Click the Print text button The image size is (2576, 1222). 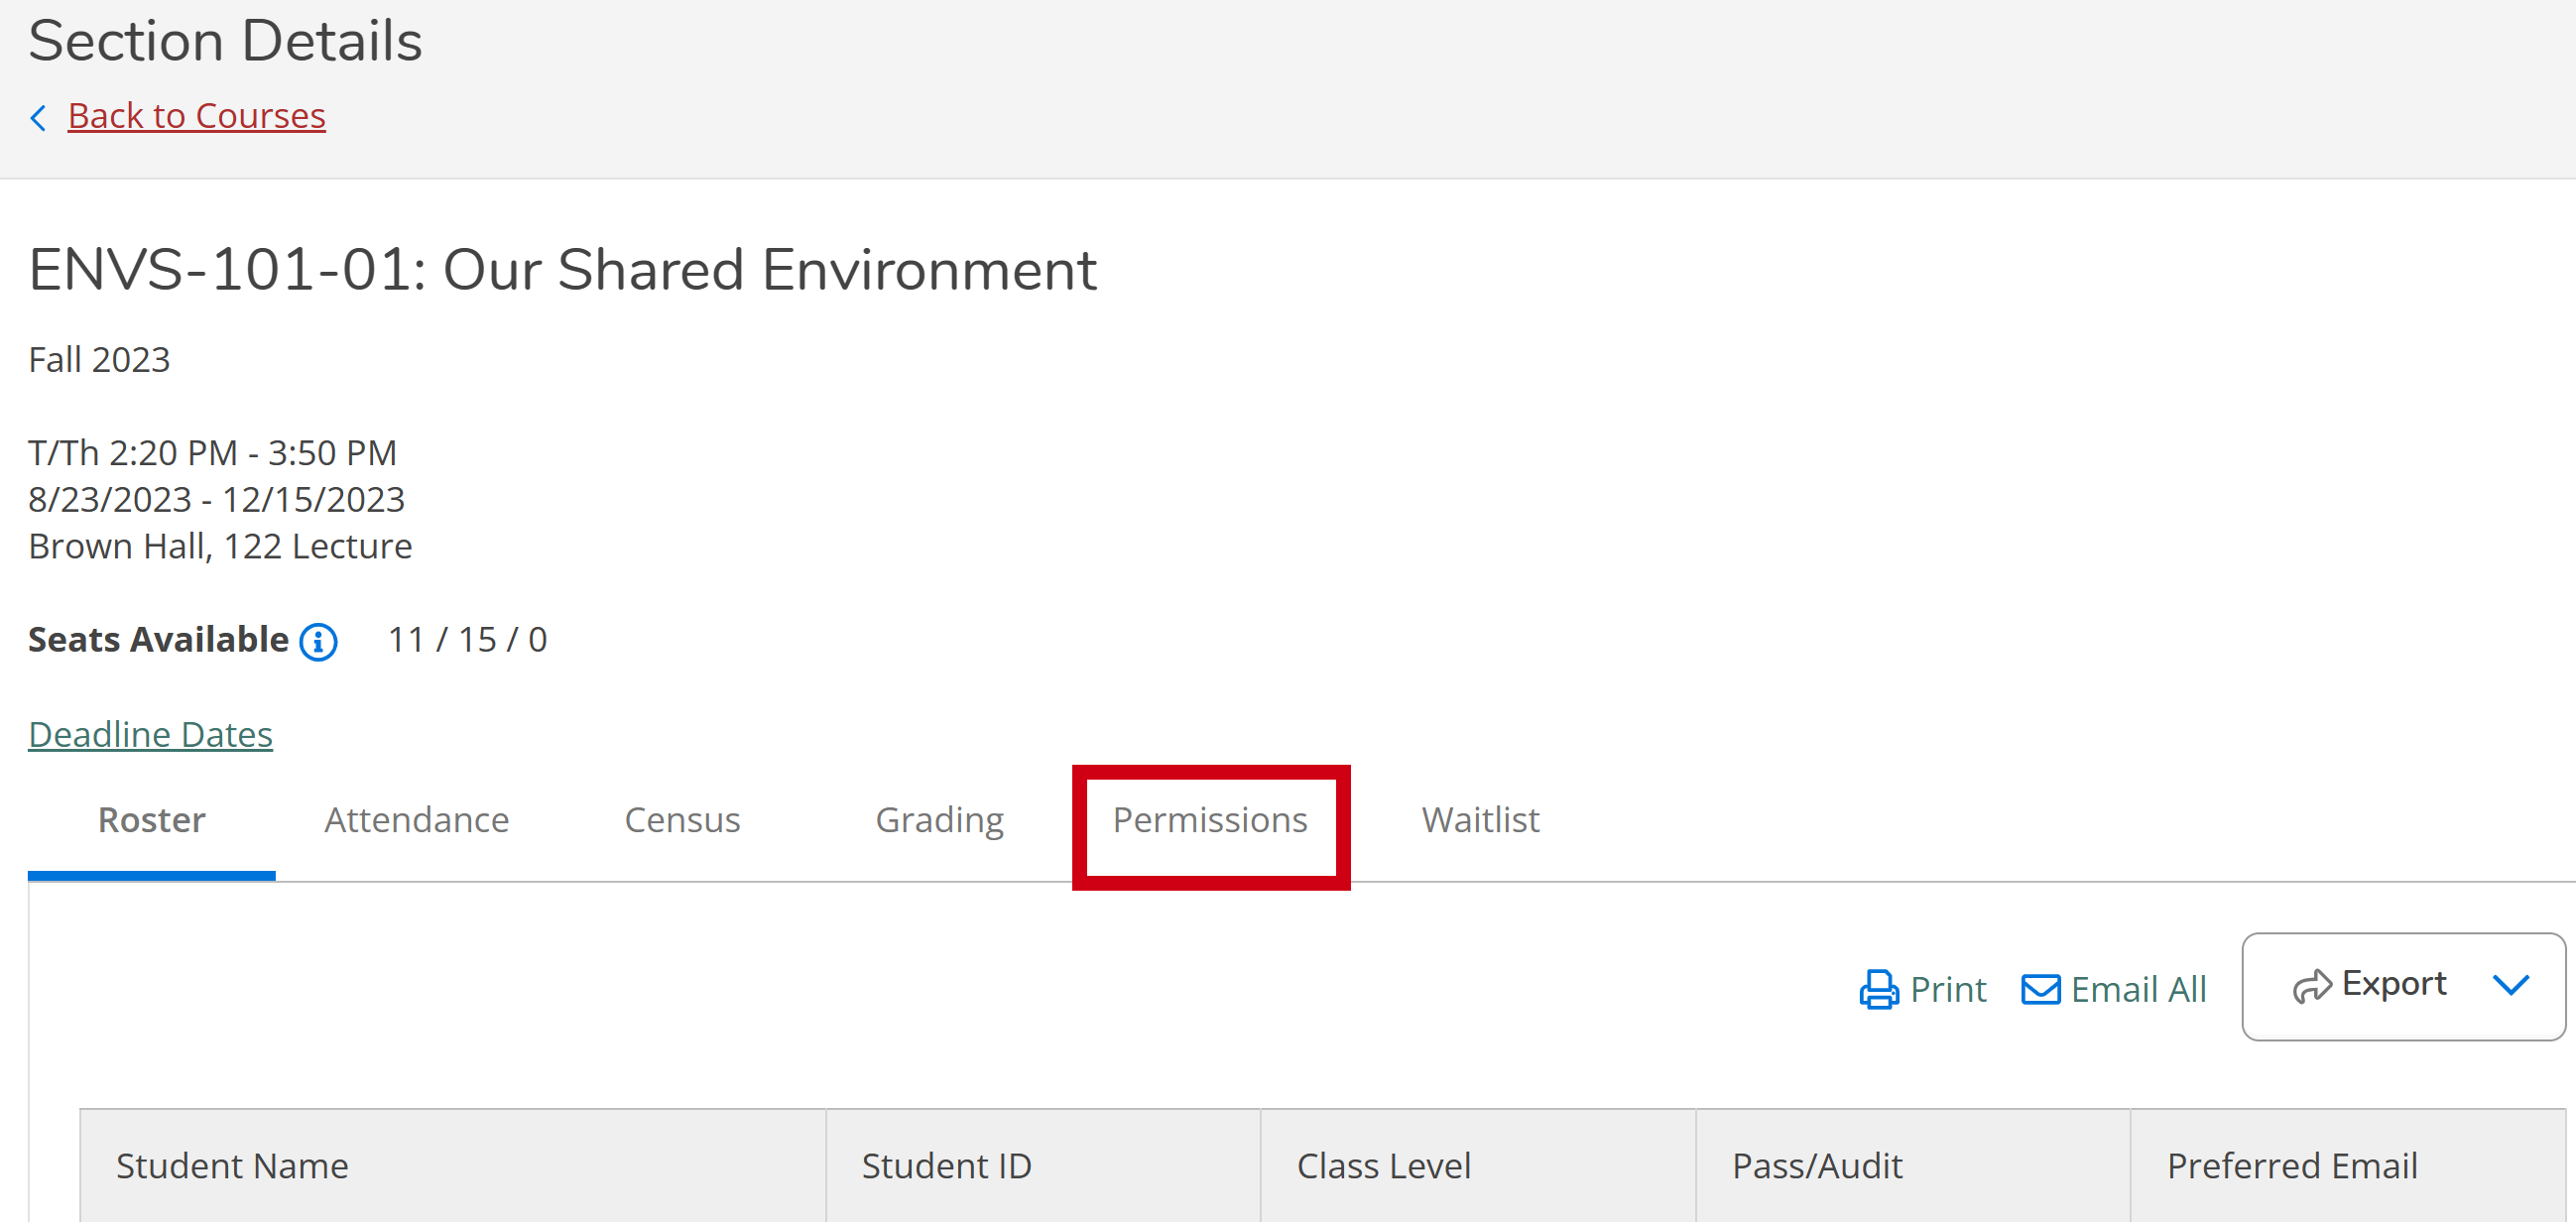click(1947, 989)
